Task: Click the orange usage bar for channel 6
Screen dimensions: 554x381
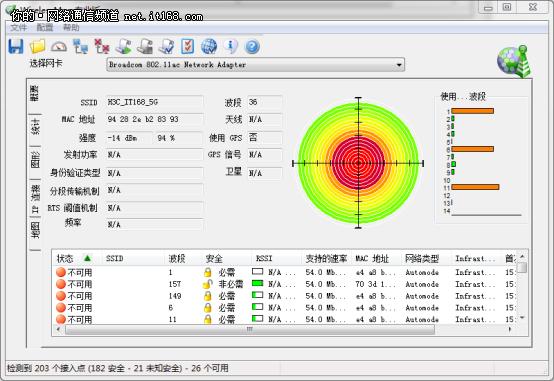Action: click(472, 149)
